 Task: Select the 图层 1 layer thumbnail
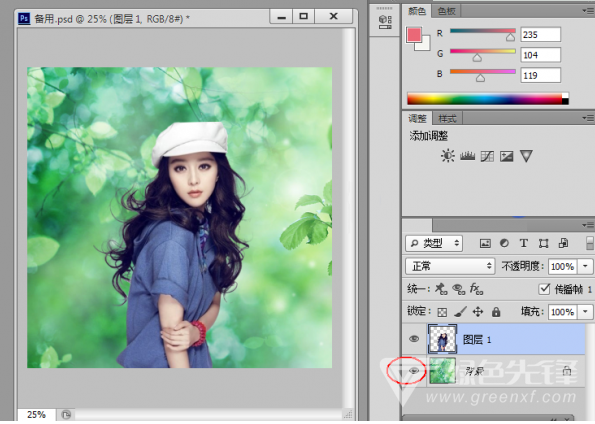pyautogui.click(x=442, y=339)
